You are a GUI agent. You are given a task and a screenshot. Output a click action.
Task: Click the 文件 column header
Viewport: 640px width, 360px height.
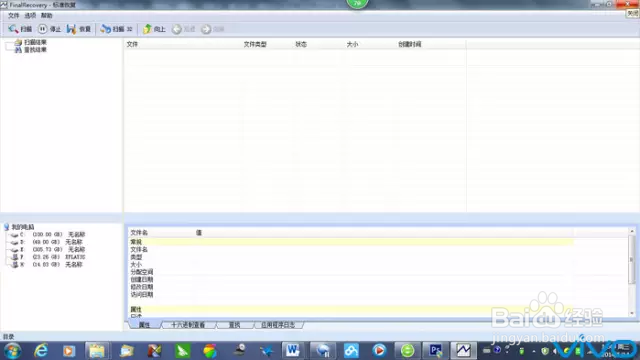pos(132,44)
